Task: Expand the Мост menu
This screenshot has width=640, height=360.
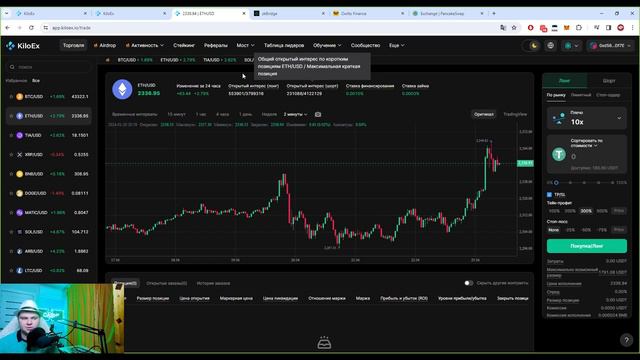Action: click(245, 45)
